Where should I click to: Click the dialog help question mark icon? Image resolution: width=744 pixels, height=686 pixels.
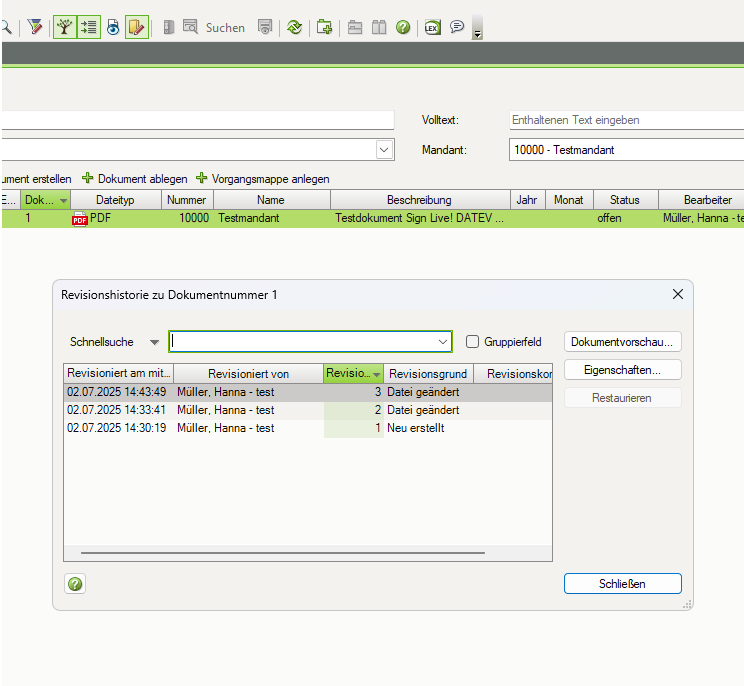point(75,584)
